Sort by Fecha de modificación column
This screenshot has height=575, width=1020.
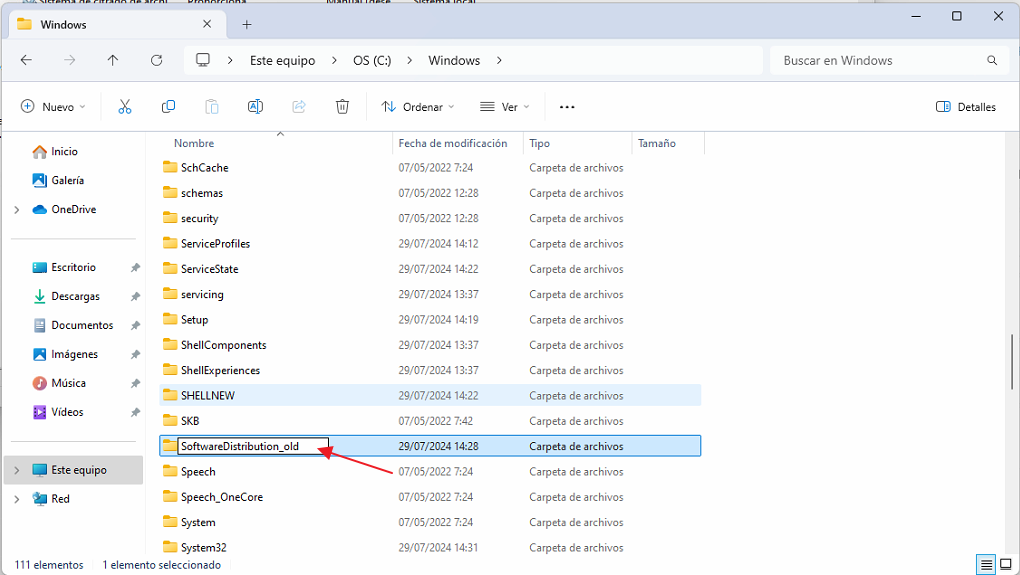(x=453, y=143)
